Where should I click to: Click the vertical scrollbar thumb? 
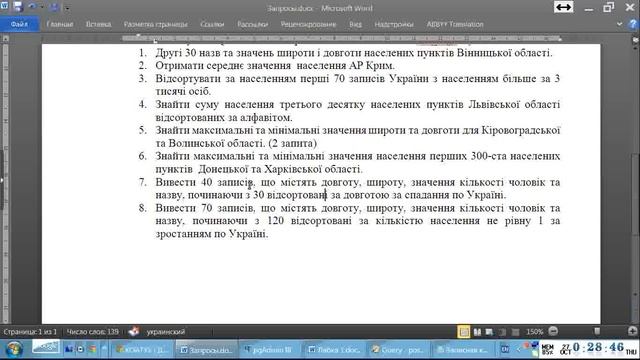point(636,194)
